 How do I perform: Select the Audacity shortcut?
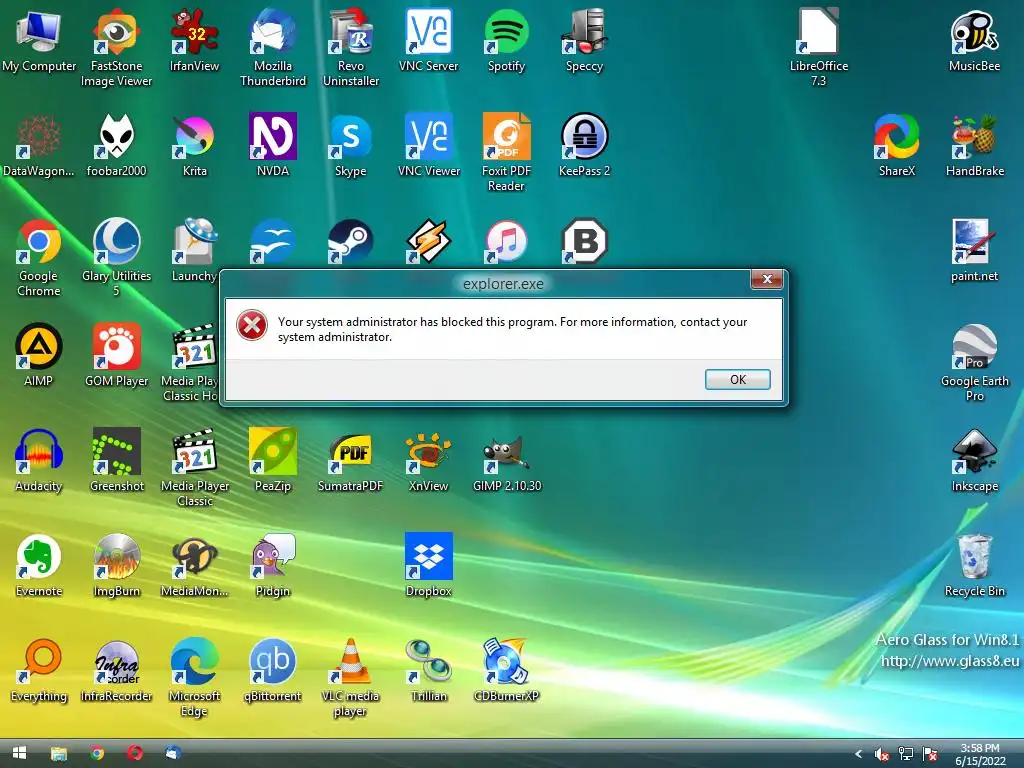pyautogui.click(x=39, y=460)
